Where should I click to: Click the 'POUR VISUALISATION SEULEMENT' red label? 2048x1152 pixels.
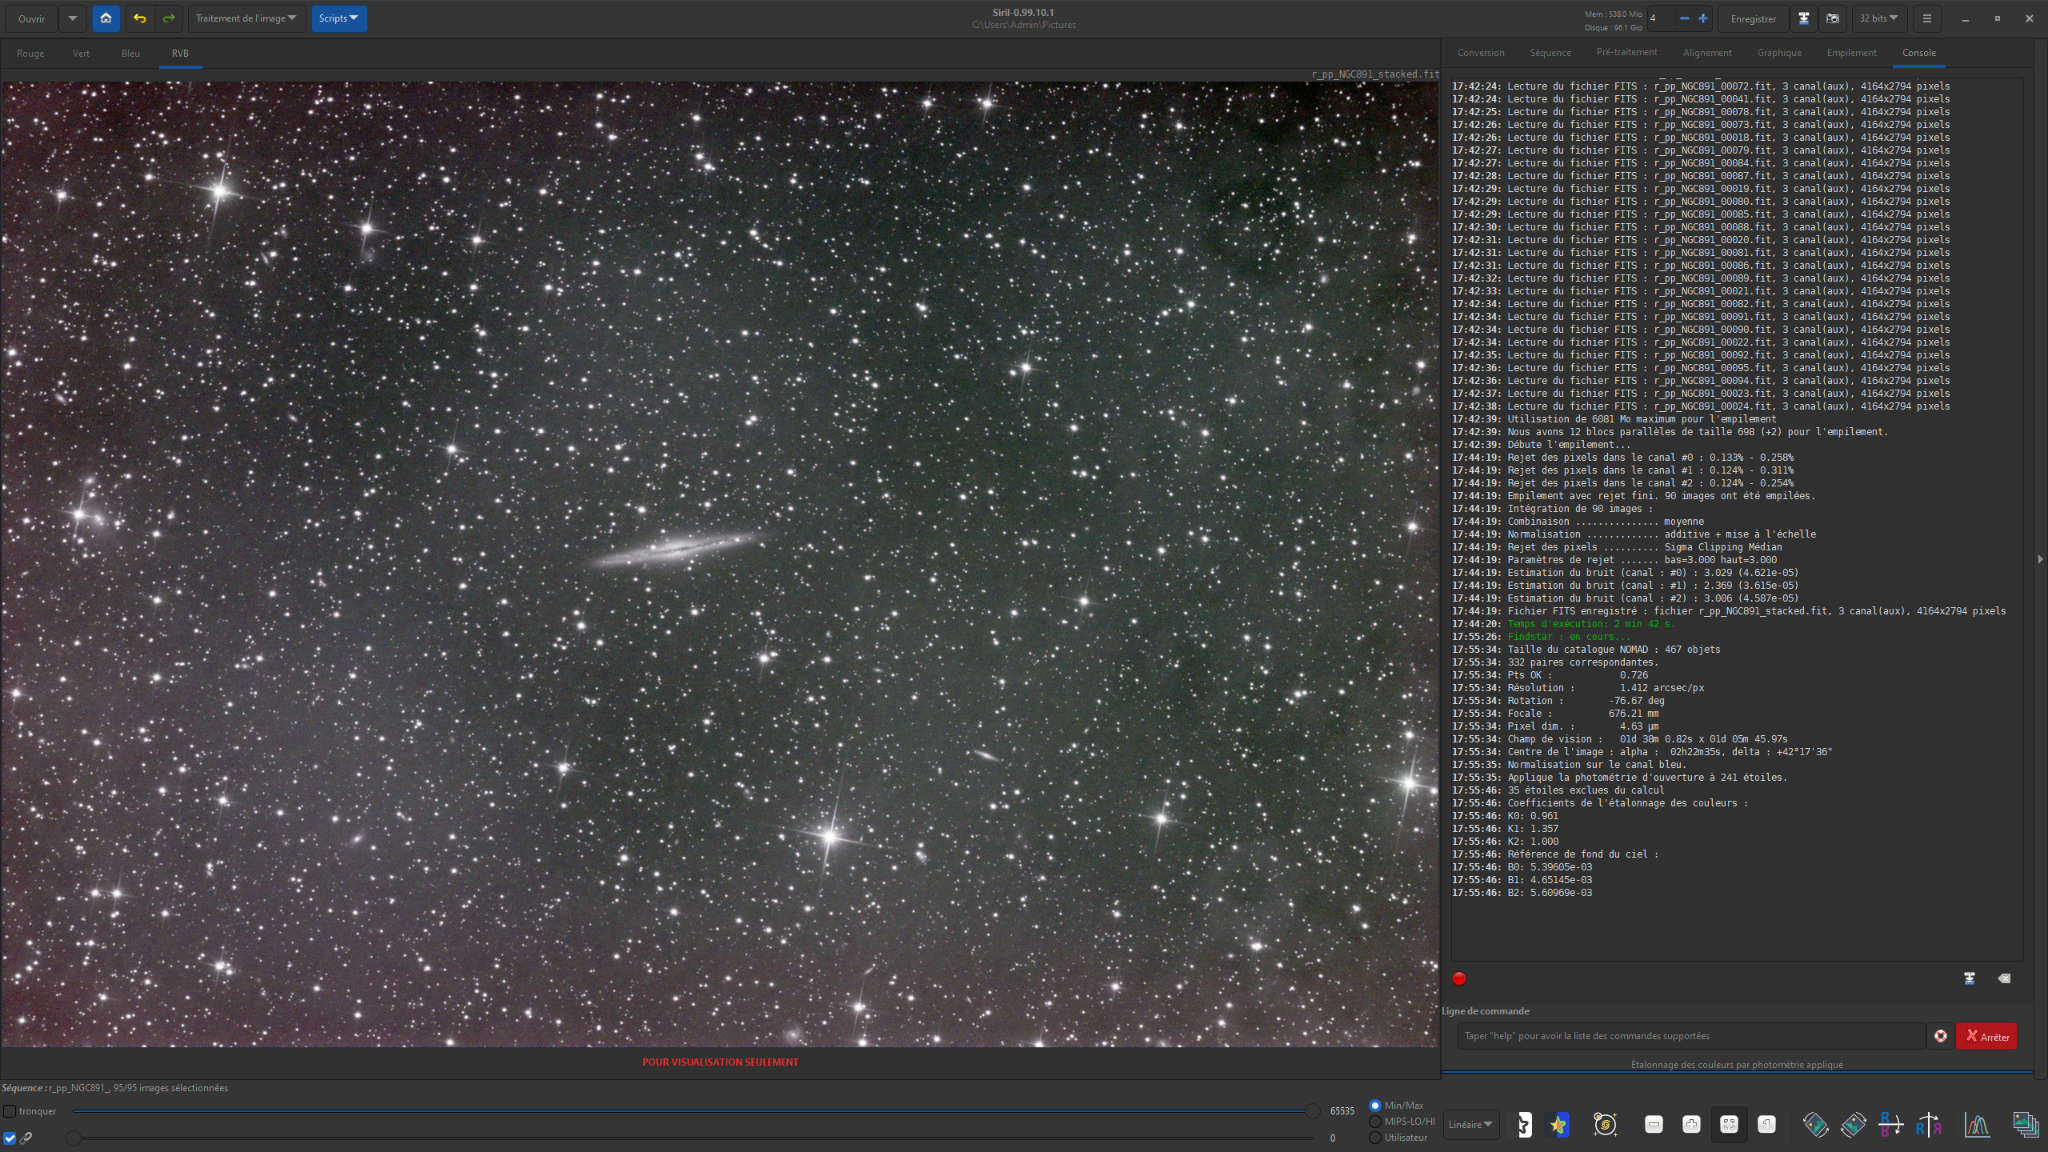coord(720,1062)
